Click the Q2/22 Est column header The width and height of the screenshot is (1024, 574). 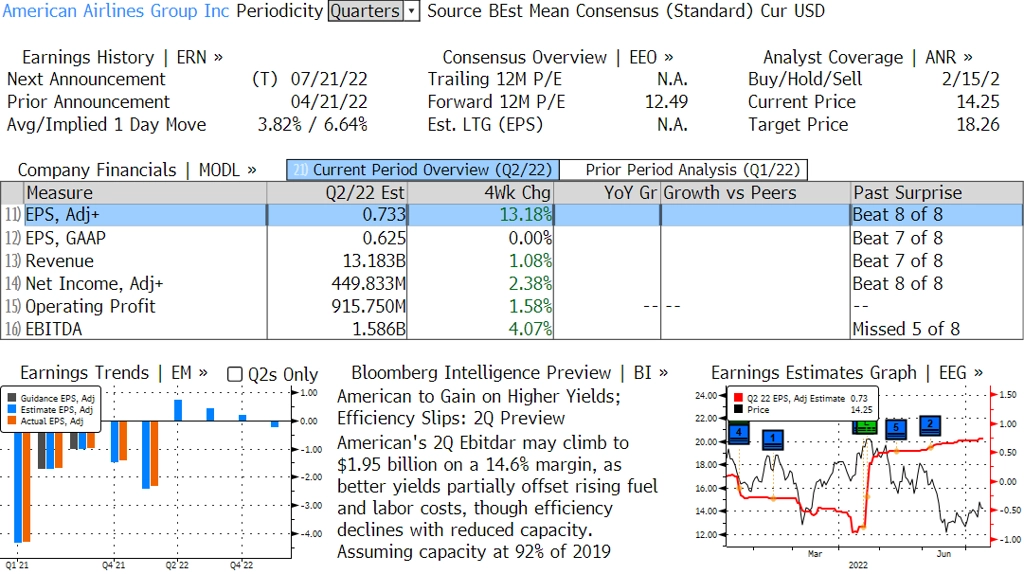(337, 193)
